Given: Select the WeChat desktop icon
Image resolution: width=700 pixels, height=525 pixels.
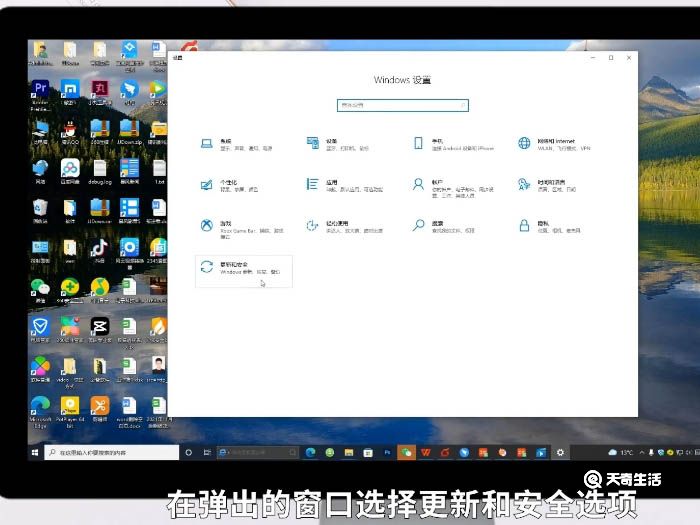Looking at the screenshot, I should coord(40,290).
